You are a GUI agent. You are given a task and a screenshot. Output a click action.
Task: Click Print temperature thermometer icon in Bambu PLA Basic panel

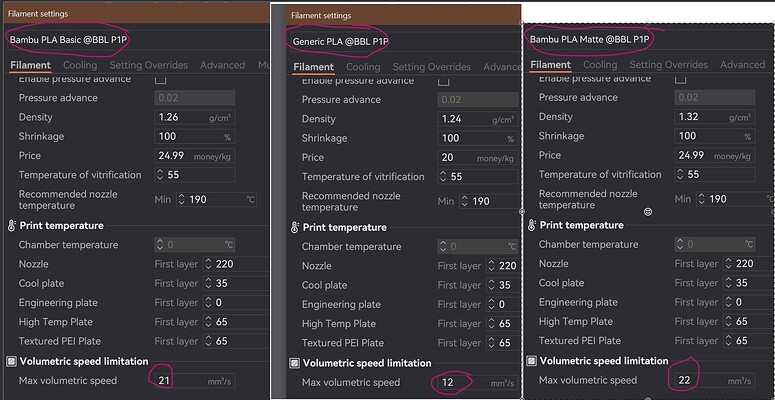click(x=12, y=226)
